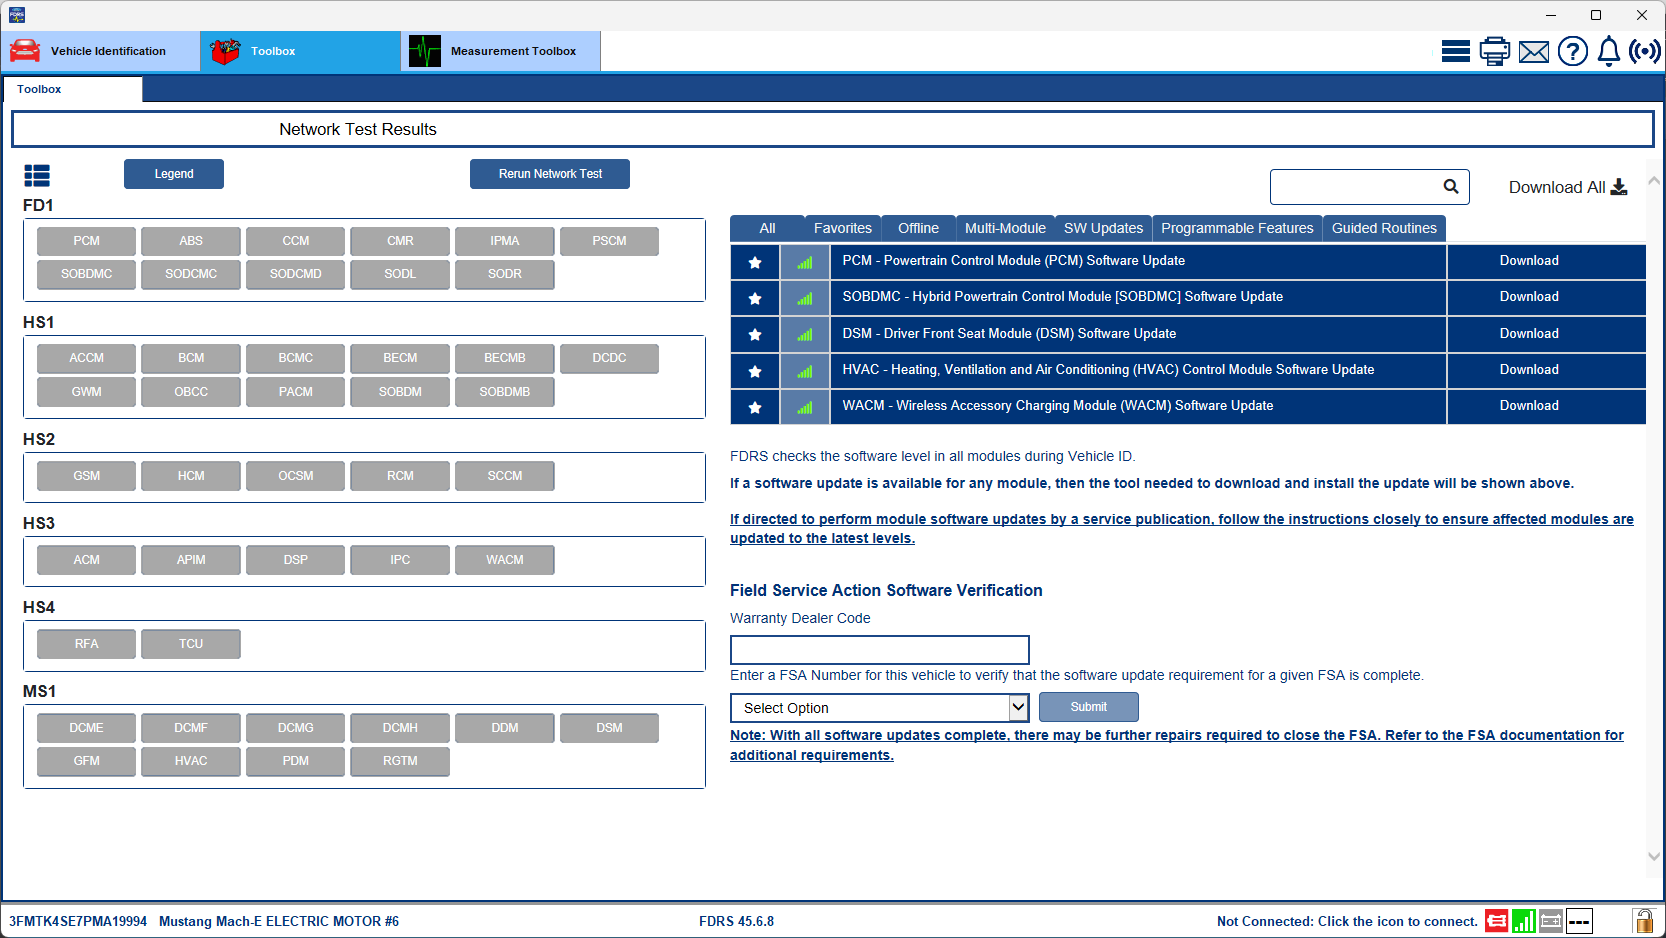Select the RGTM module under MS1
Screen dimensions: 1666x938
[x=400, y=761]
